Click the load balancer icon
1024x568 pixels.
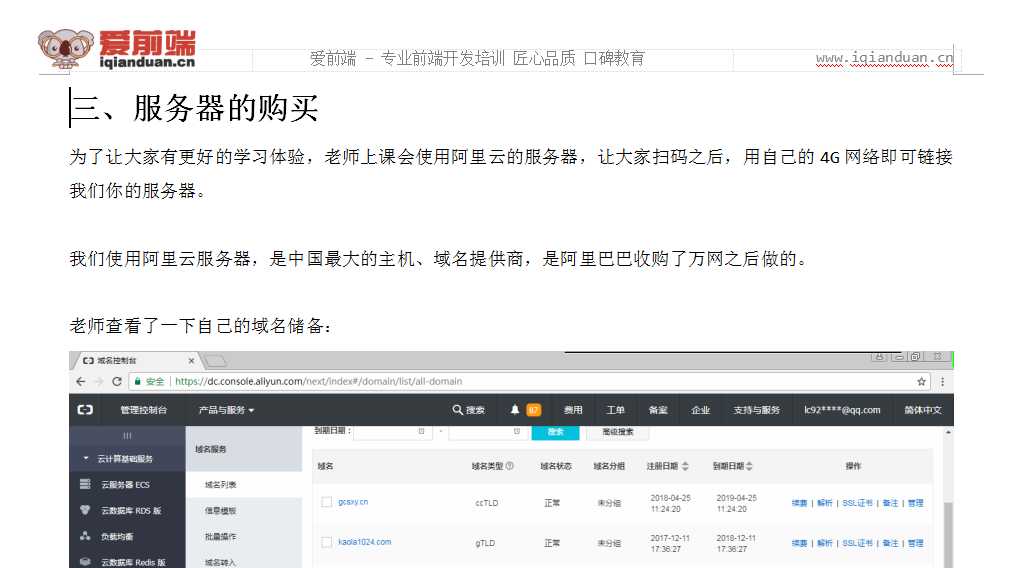point(85,536)
